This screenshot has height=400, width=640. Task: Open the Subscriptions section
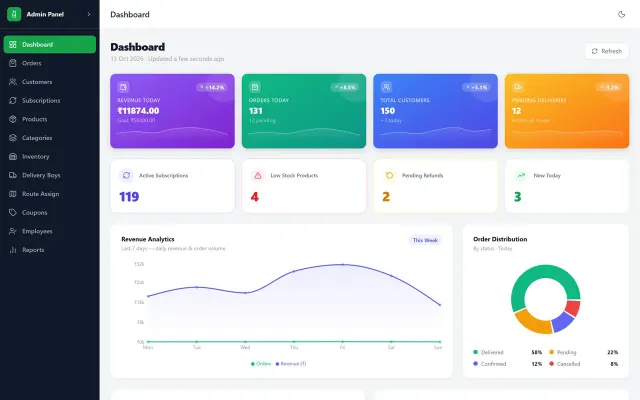pyautogui.click(x=50, y=100)
